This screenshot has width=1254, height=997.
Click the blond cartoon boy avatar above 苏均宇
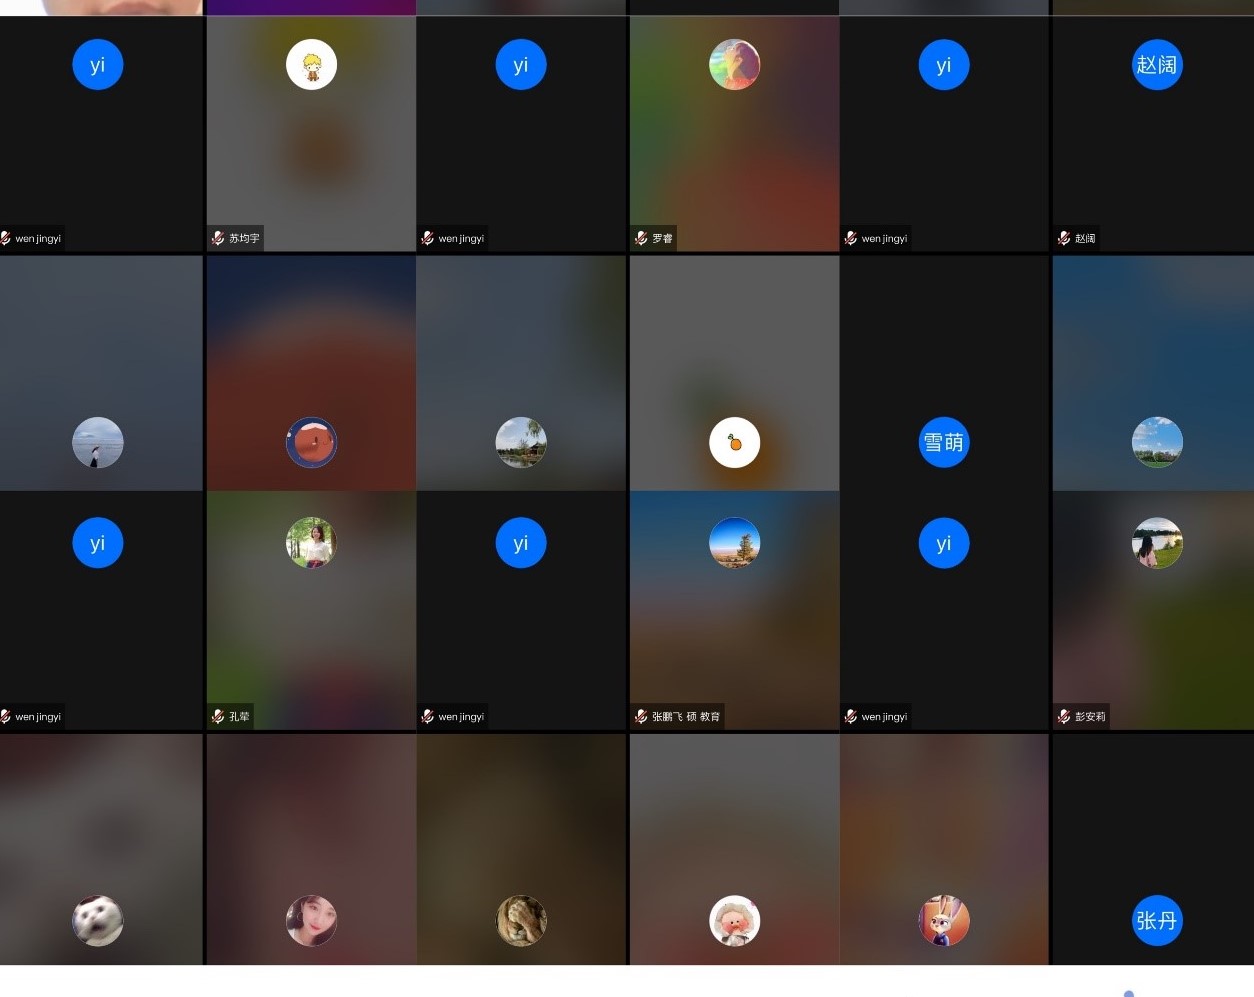point(311,65)
